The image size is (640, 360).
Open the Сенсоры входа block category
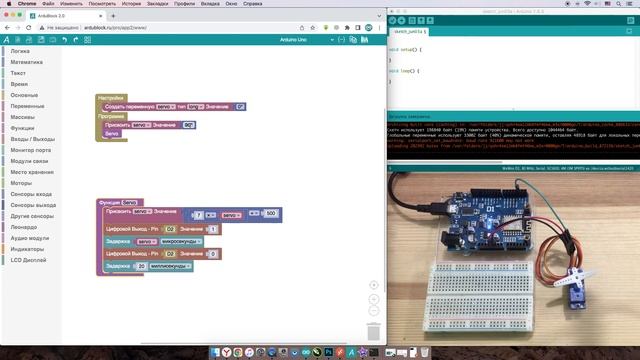(x=31, y=194)
